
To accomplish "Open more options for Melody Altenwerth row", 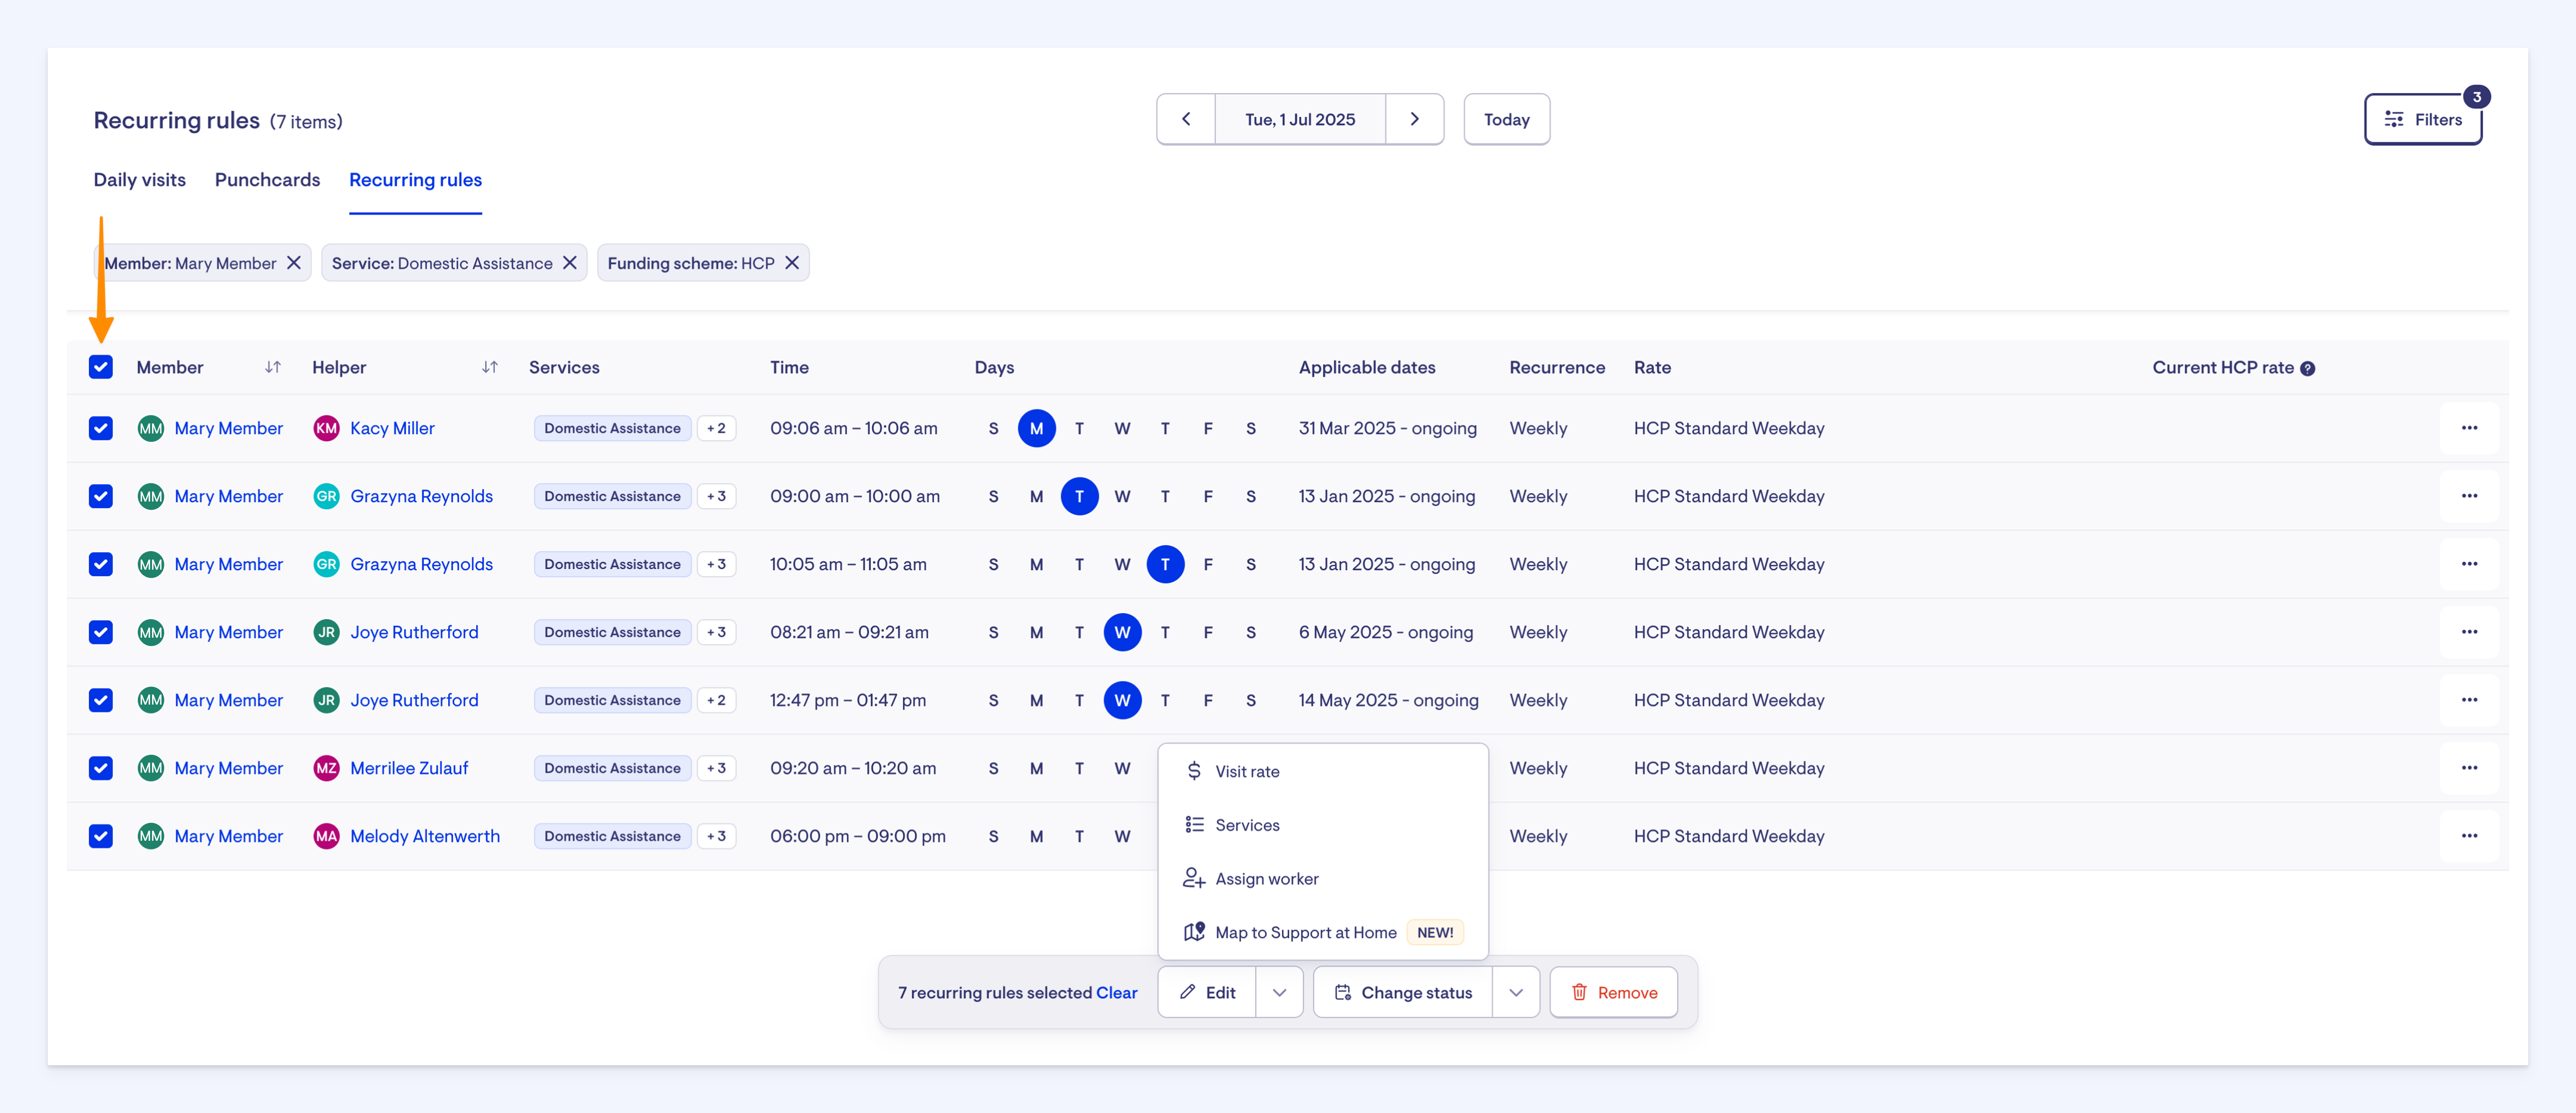I will [2469, 836].
